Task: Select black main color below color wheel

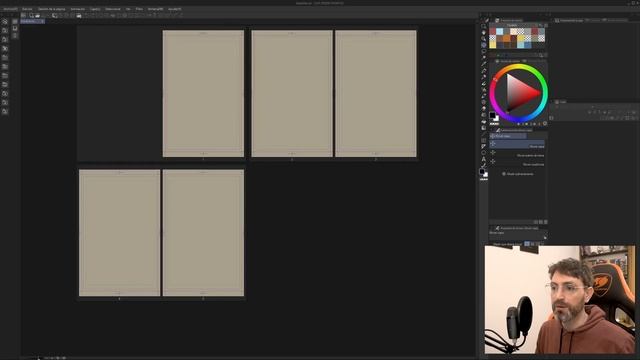Action: click(492, 115)
